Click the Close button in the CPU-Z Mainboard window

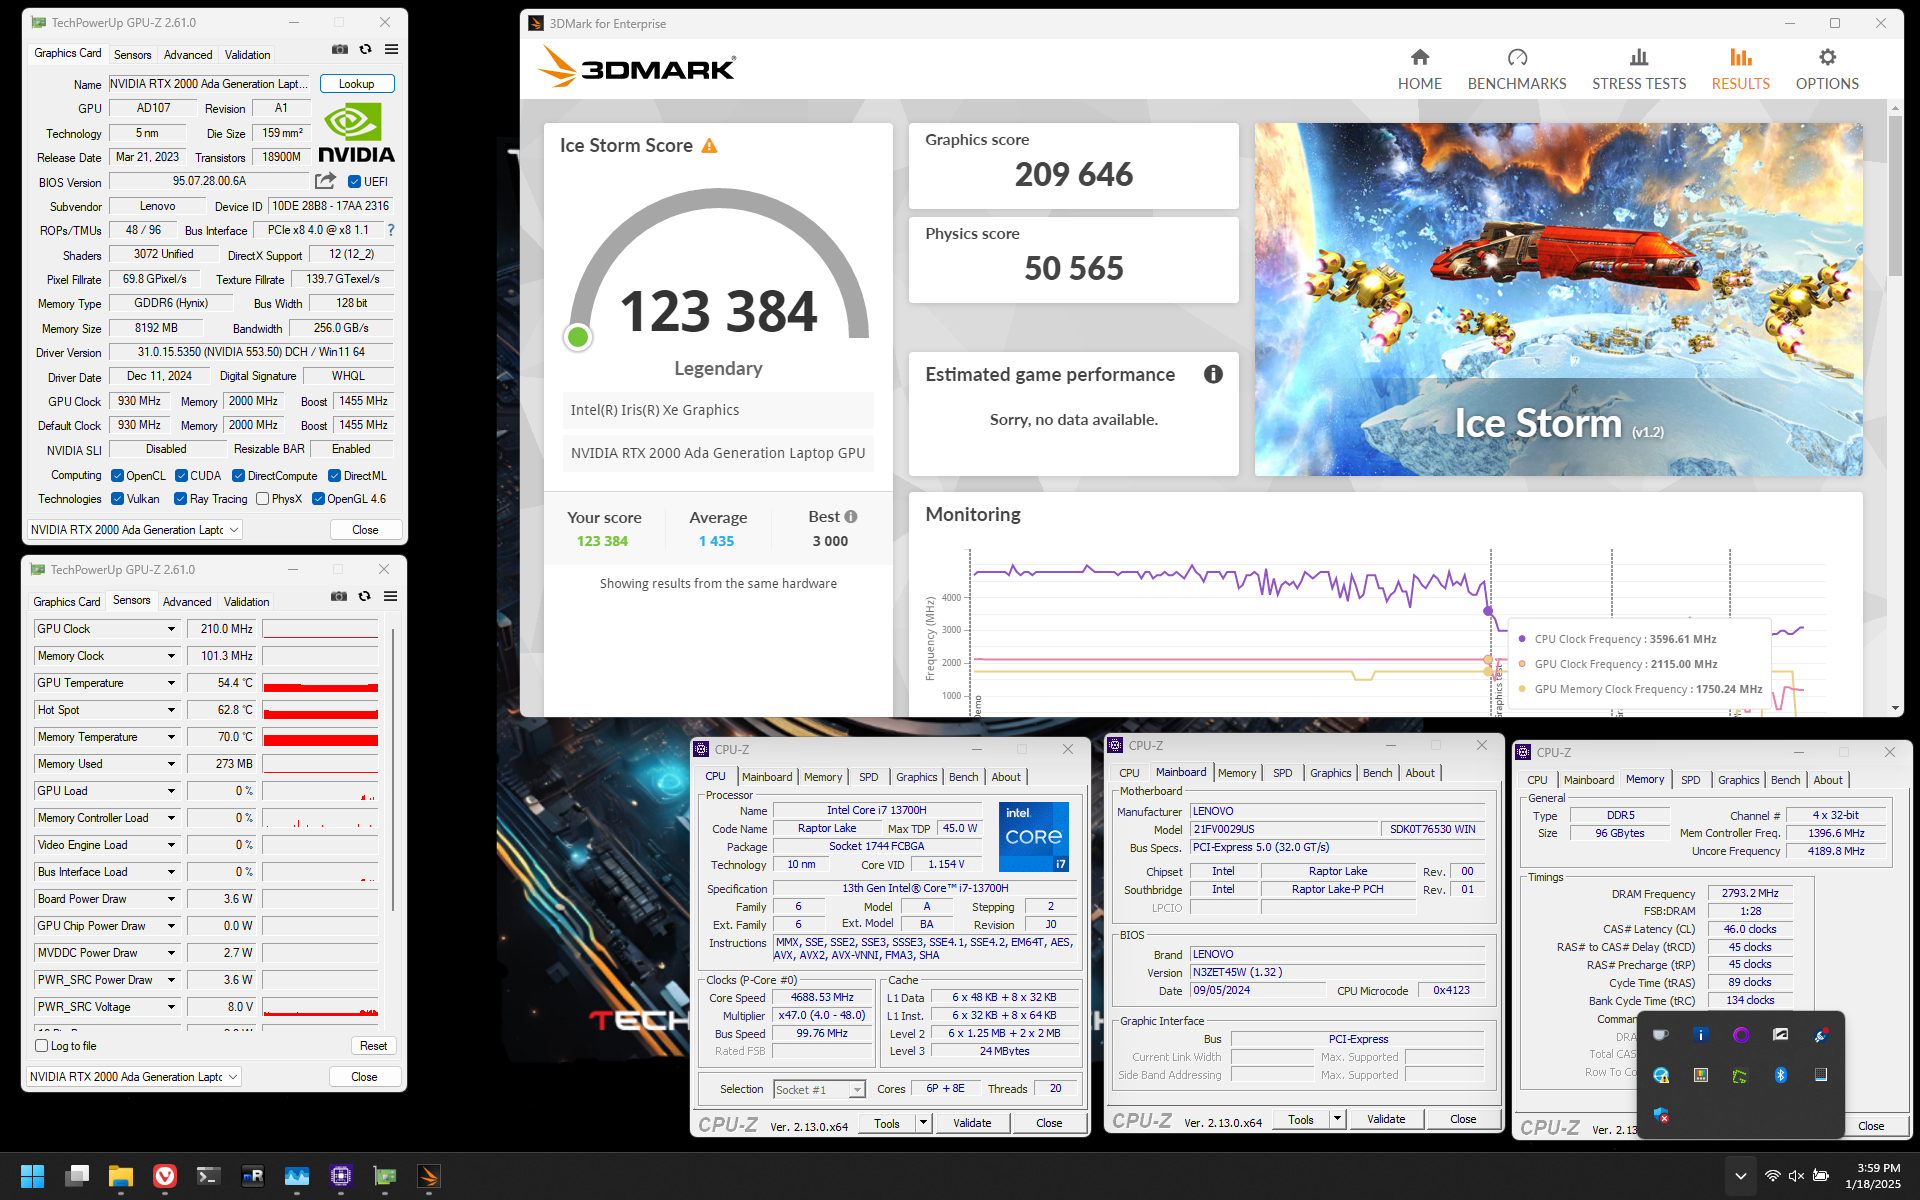(x=1463, y=1119)
